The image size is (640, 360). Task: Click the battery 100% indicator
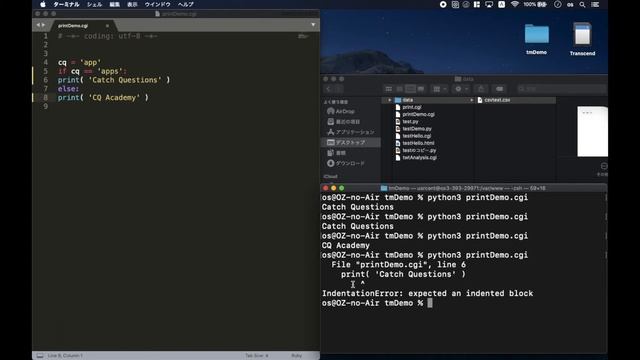tap(535, 4)
